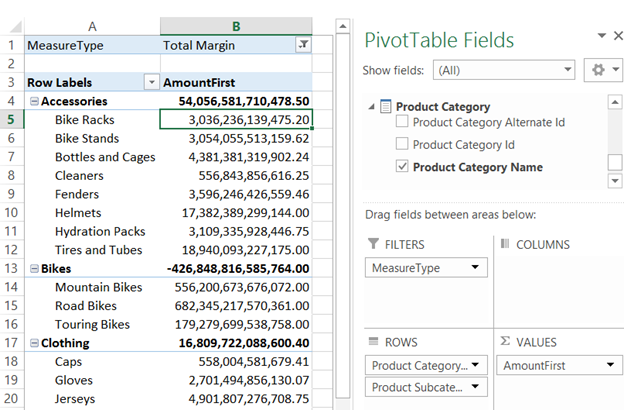Open the Row Labels filter dropdown
Image resolution: width=624 pixels, height=410 pixels.
coord(151,83)
